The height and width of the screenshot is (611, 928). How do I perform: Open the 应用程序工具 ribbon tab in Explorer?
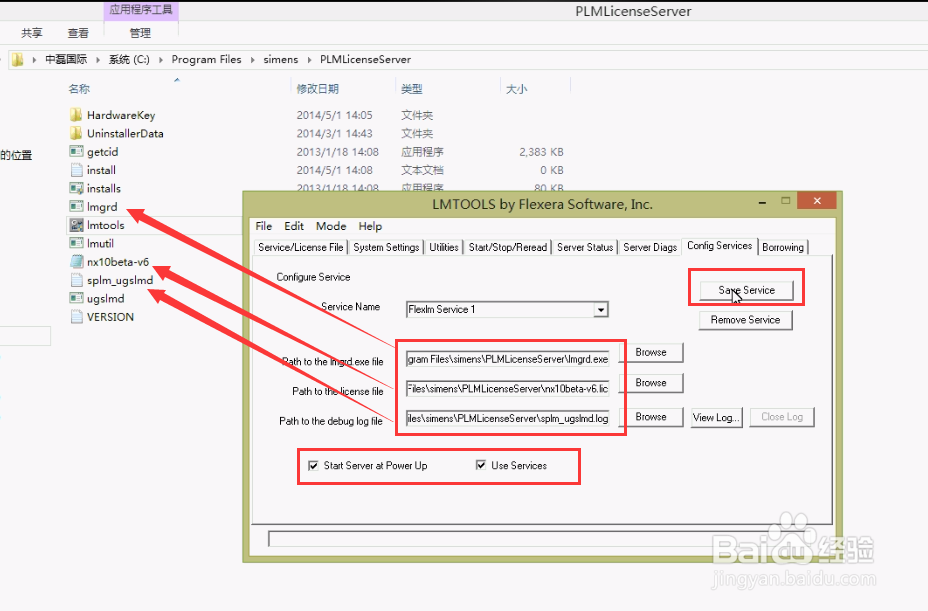[141, 9]
